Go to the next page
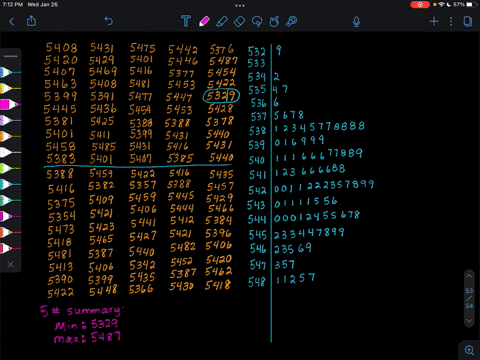The height and width of the screenshot is (360, 480). (x=469, y=321)
